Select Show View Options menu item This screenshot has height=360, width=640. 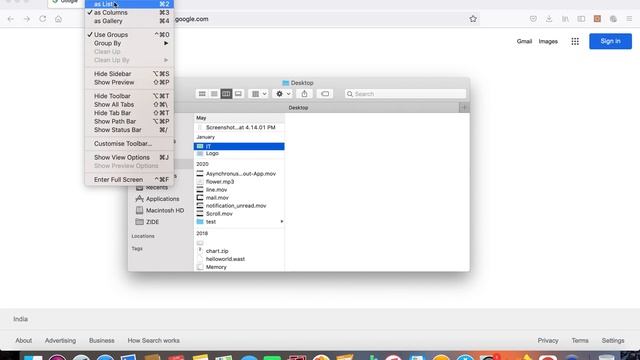click(129, 158)
